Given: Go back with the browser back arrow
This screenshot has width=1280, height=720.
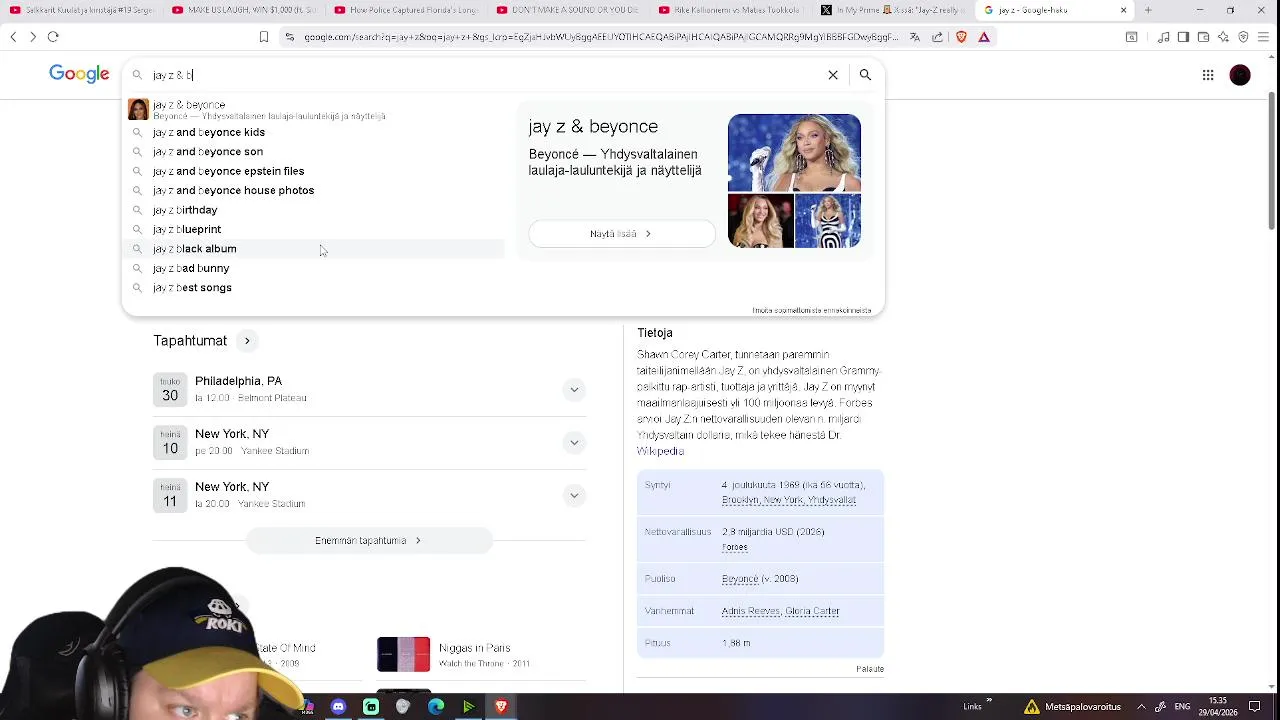Looking at the screenshot, I should (x=13, y=37).
